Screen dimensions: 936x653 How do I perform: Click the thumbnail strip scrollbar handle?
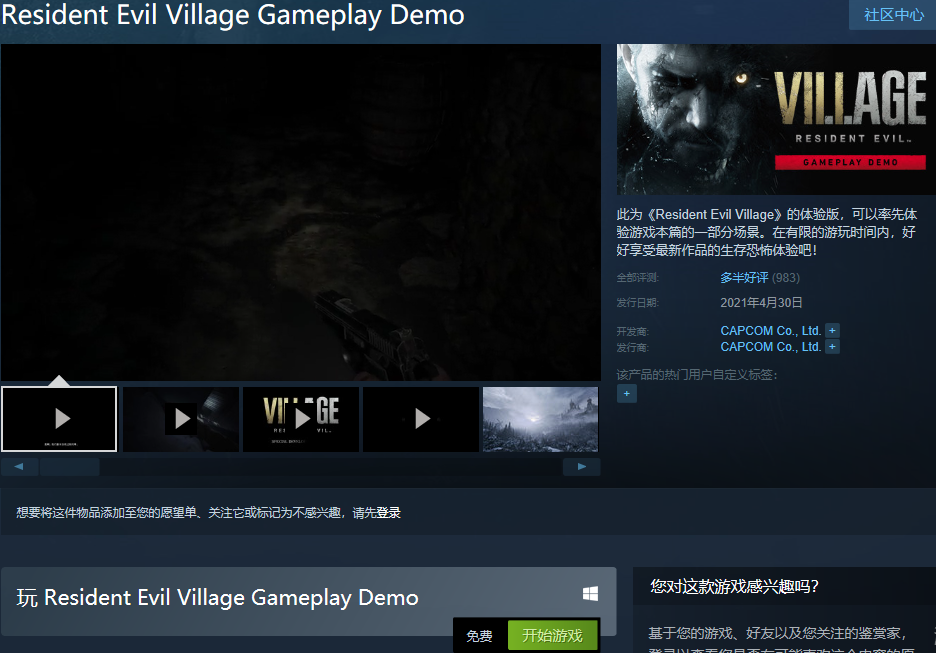click(x=69, y=467)
